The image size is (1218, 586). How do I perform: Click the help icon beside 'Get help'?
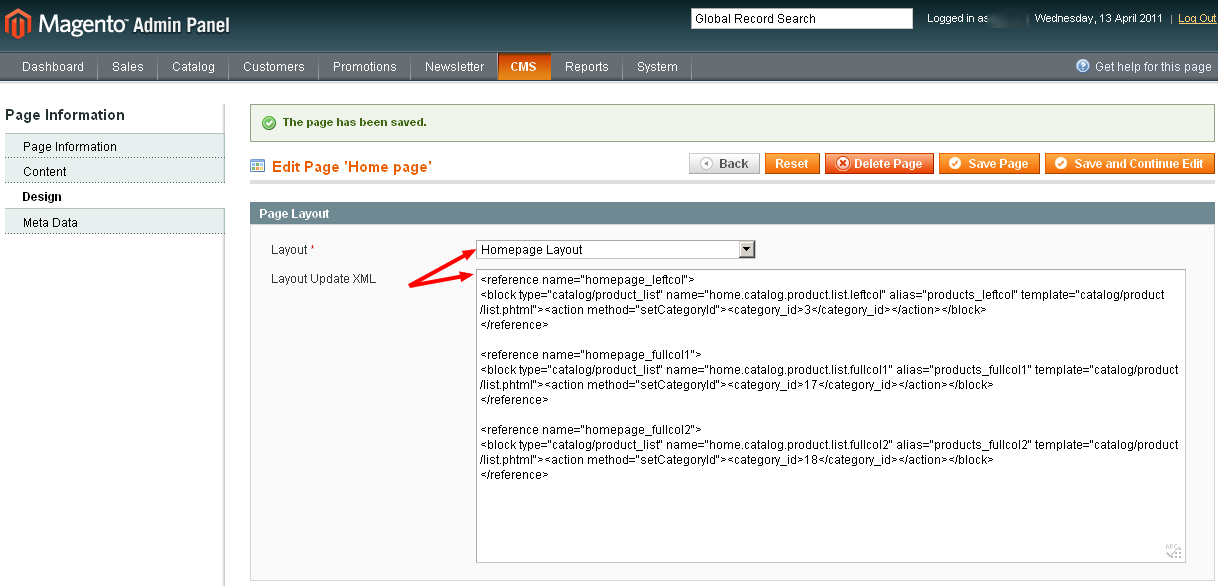(1082, 66)
